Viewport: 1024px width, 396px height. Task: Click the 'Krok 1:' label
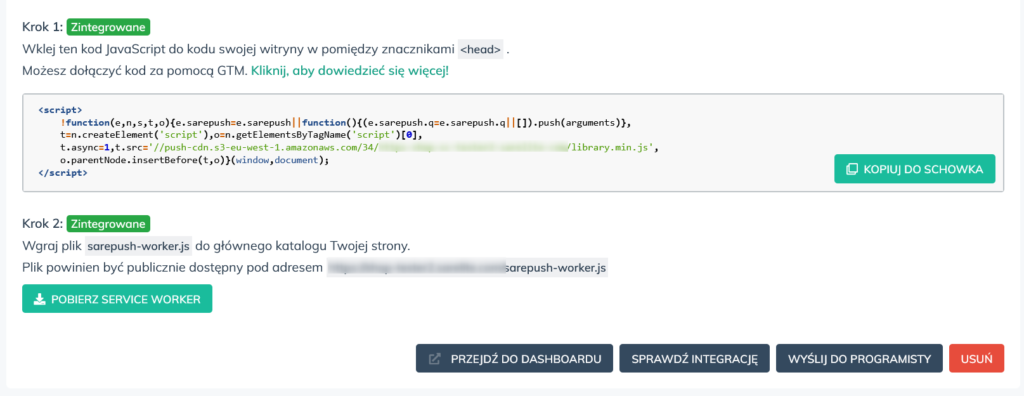[x=42, y=27]
